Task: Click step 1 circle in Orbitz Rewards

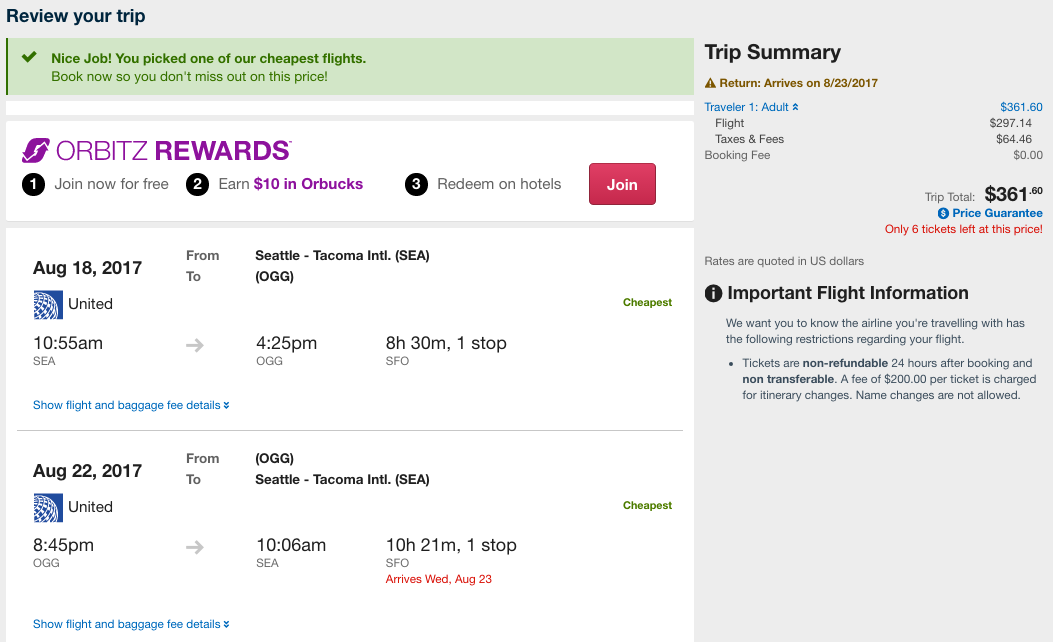Action: click(x=34, y=184)
